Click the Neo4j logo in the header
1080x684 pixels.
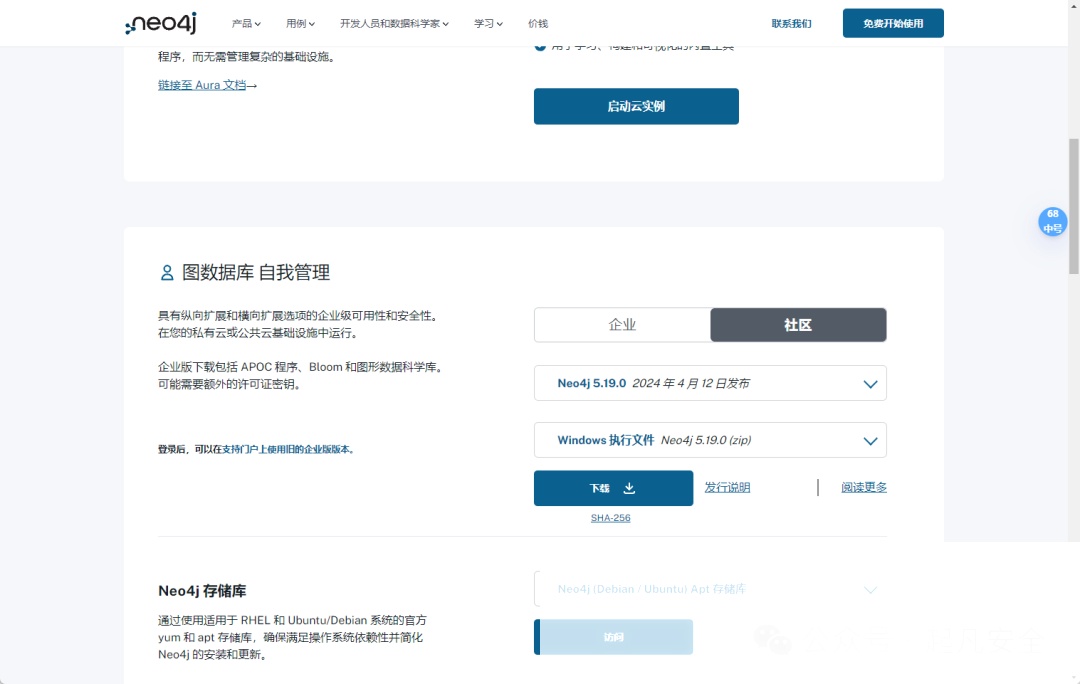tap(160, 23)
